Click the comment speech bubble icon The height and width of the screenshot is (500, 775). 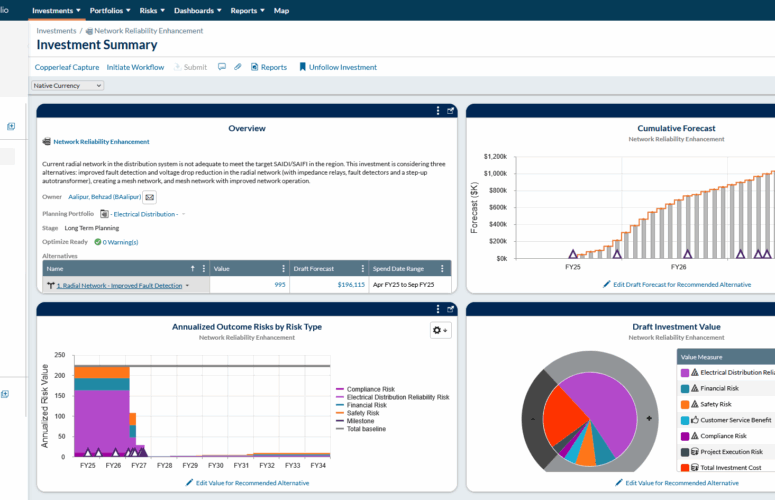222,67
